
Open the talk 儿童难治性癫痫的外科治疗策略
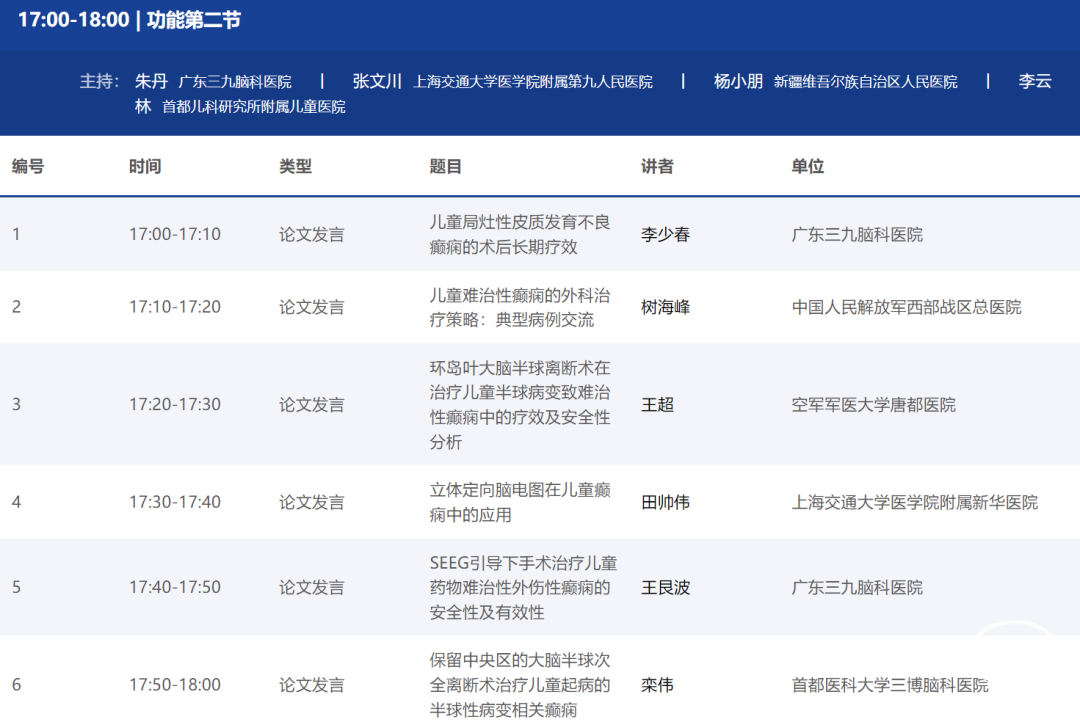(x=519, y=307)
